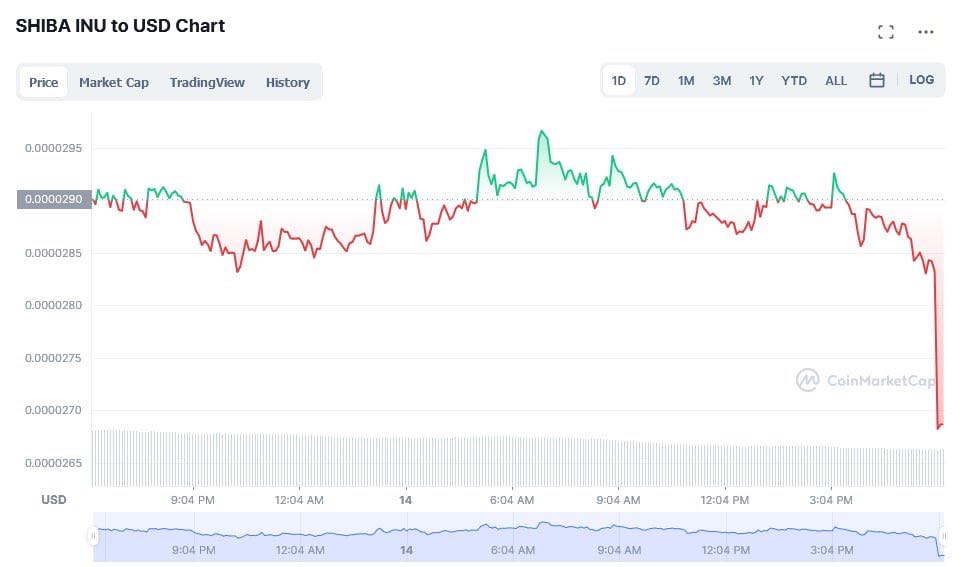This screenshot has height=567, width=969.
Task: Click the CoinMarketCap watermark logo
Action: pyautogui.click(x=865, y=380)
